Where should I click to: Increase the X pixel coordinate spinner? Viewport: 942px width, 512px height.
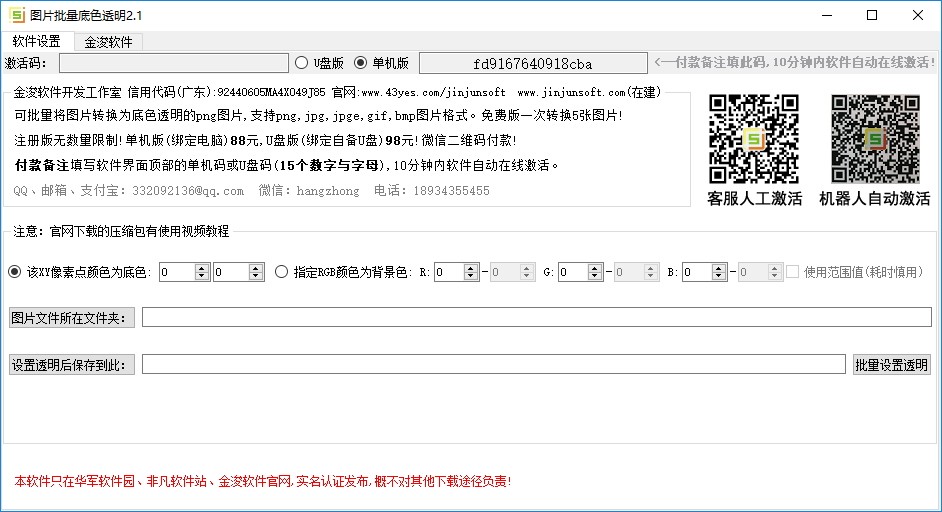(x=202, y=268)
